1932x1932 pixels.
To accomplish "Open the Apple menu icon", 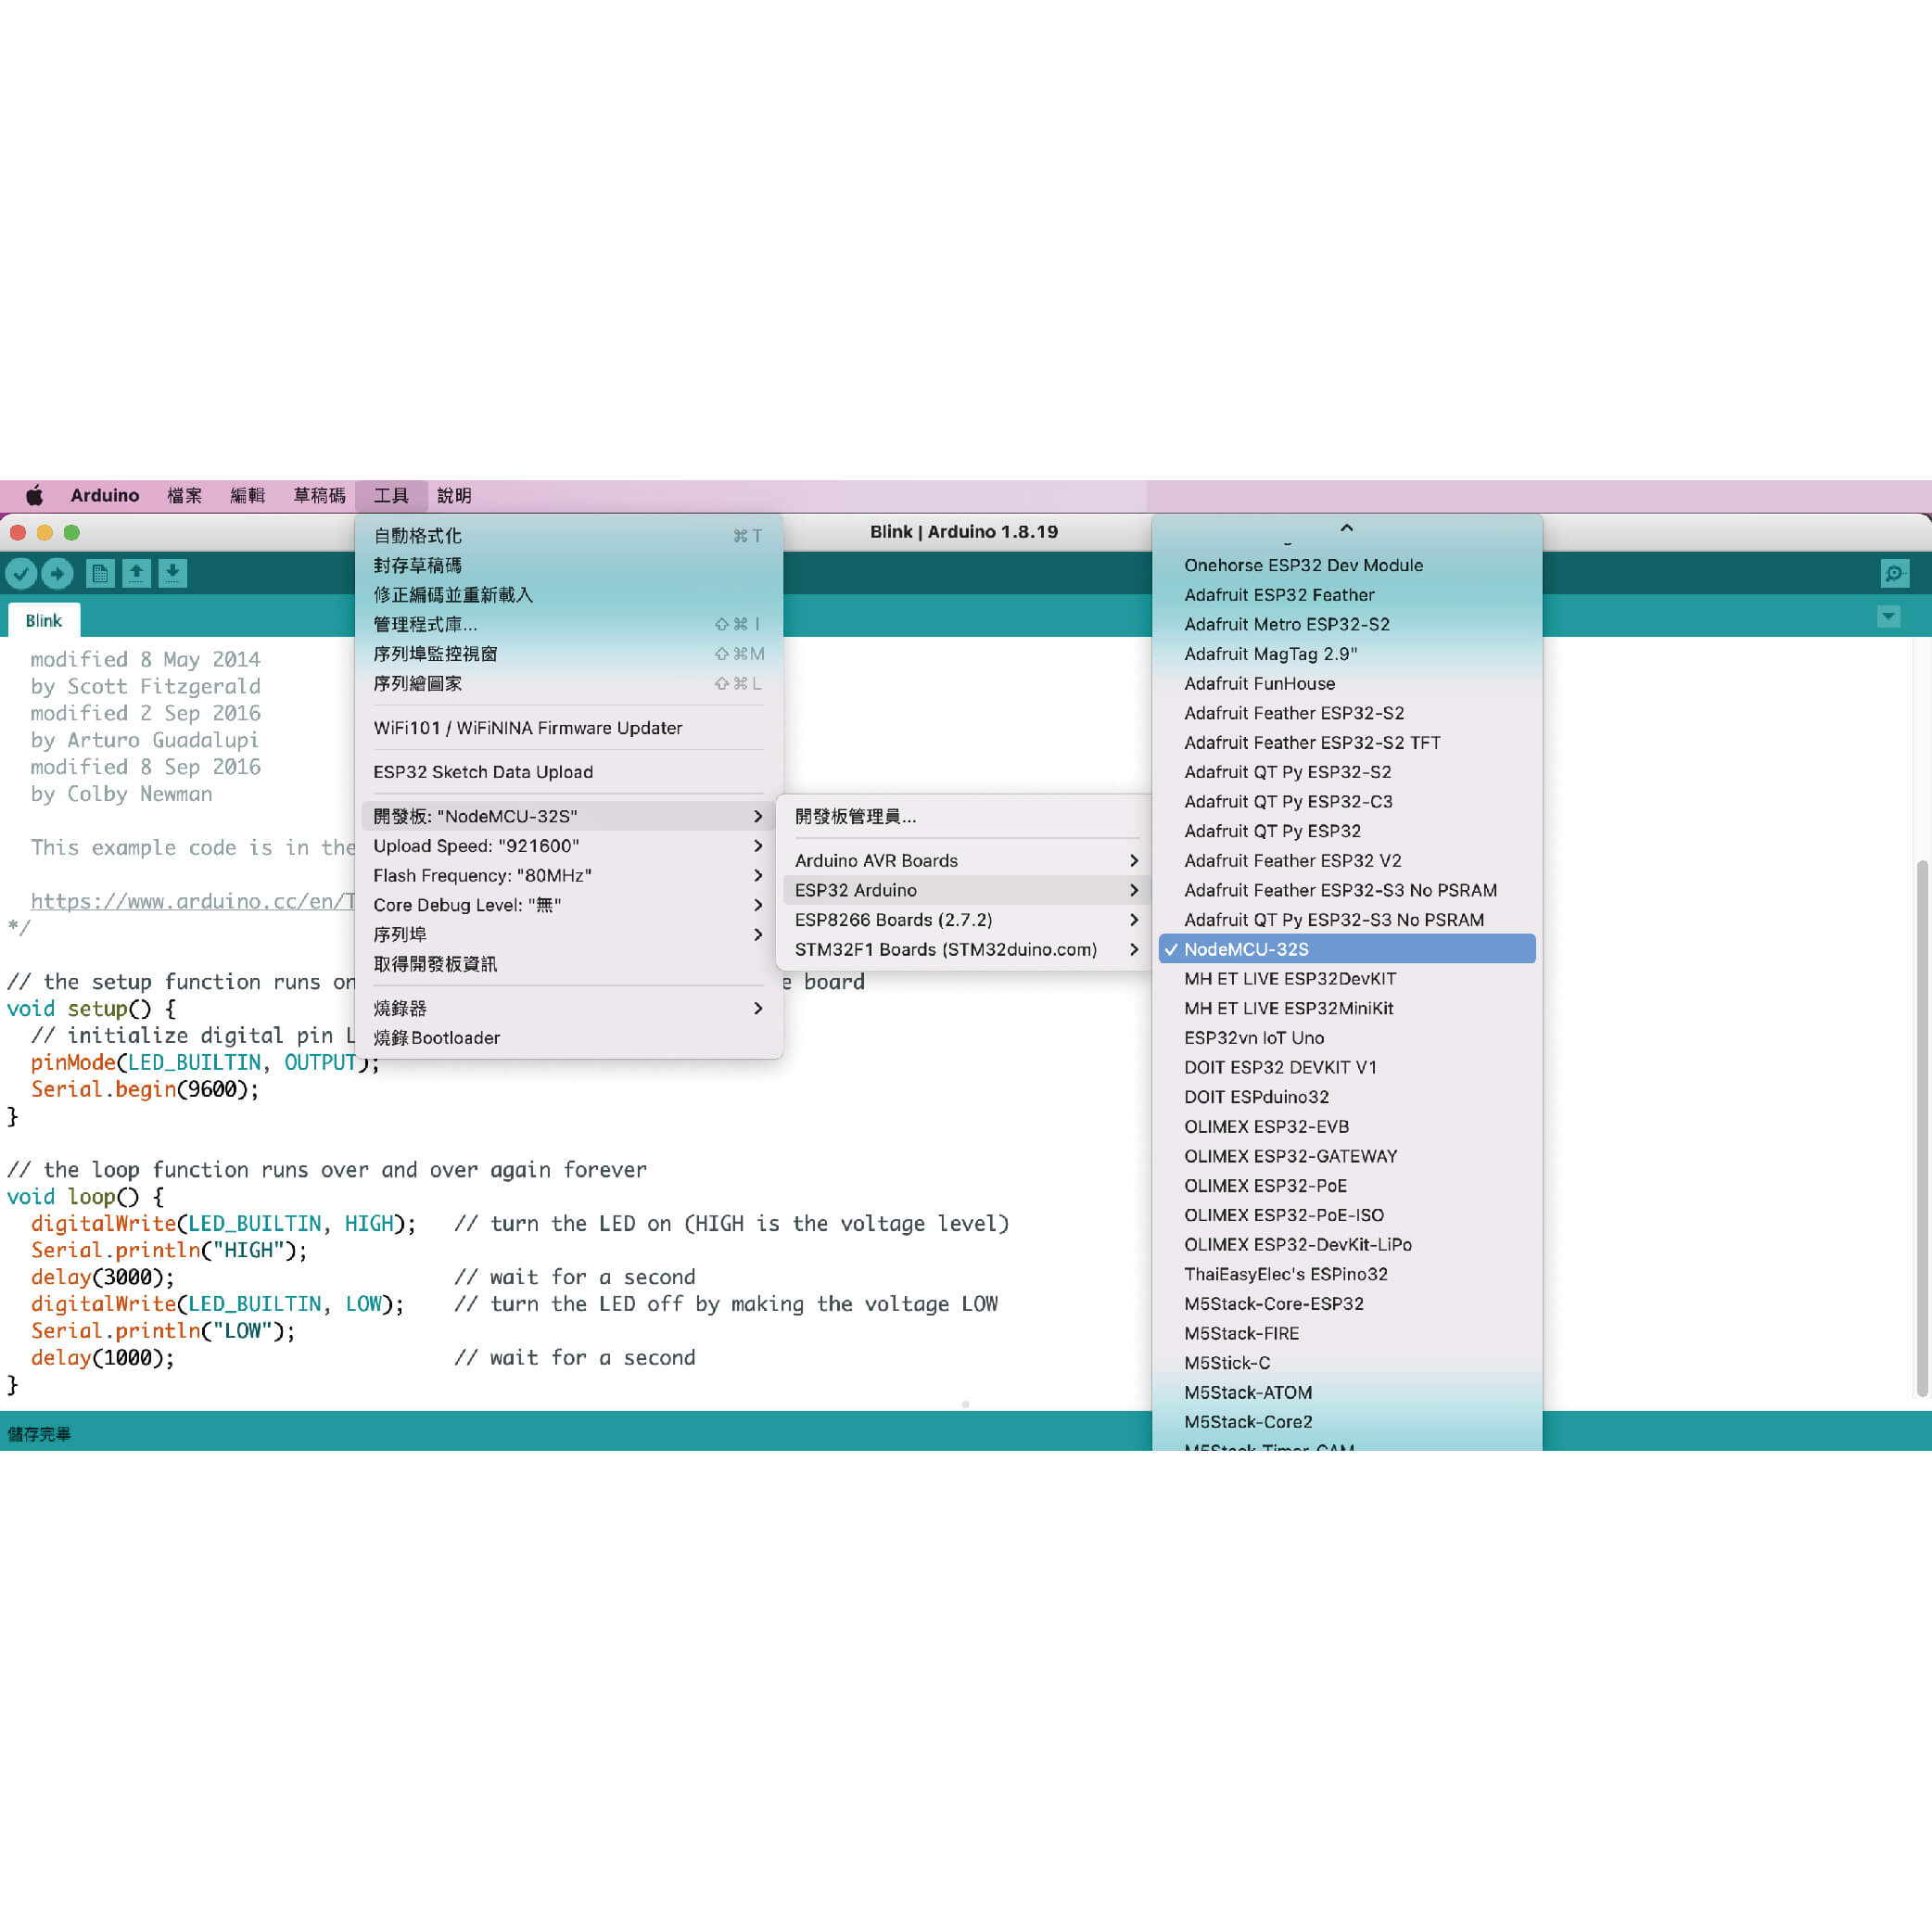I will 34,495.
